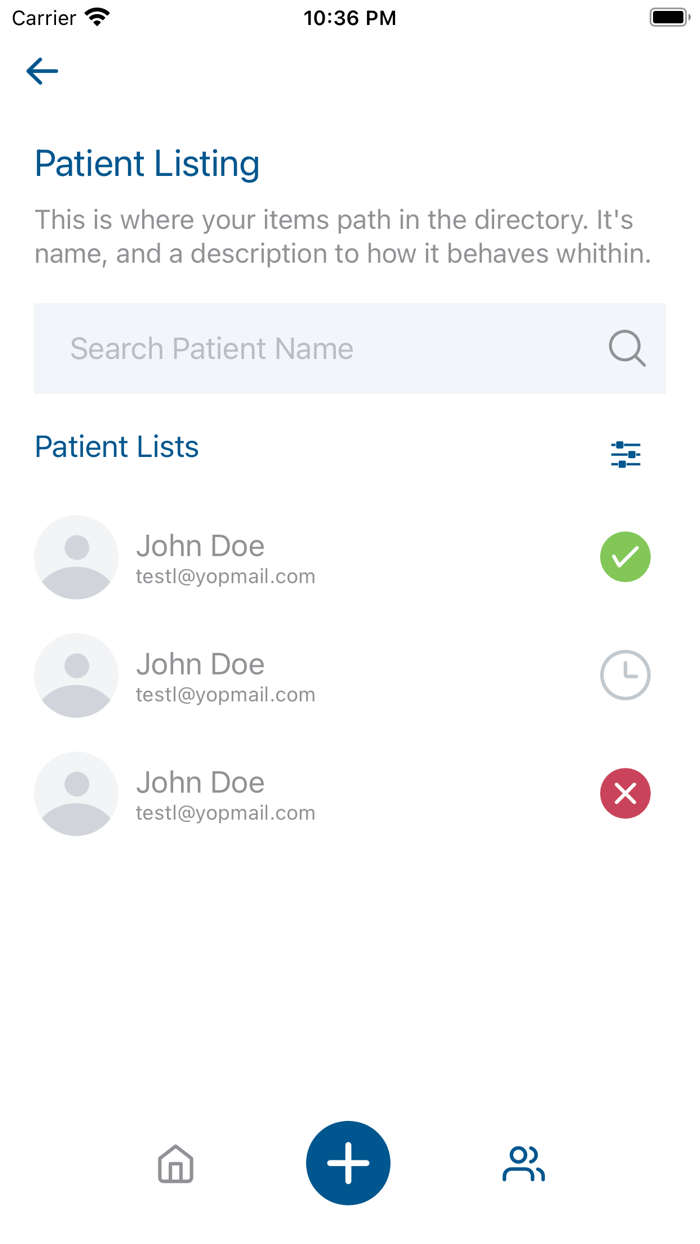Select the John Doe name in the first row
700x1244 pixels.
[200, 546]
